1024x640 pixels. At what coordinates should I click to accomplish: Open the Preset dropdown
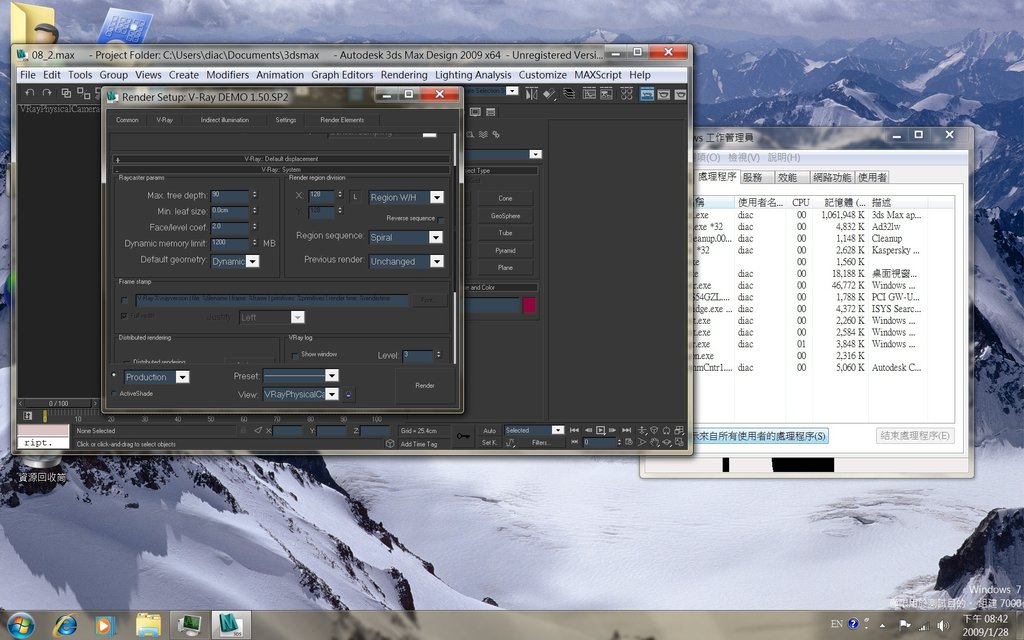click(300, 376)
